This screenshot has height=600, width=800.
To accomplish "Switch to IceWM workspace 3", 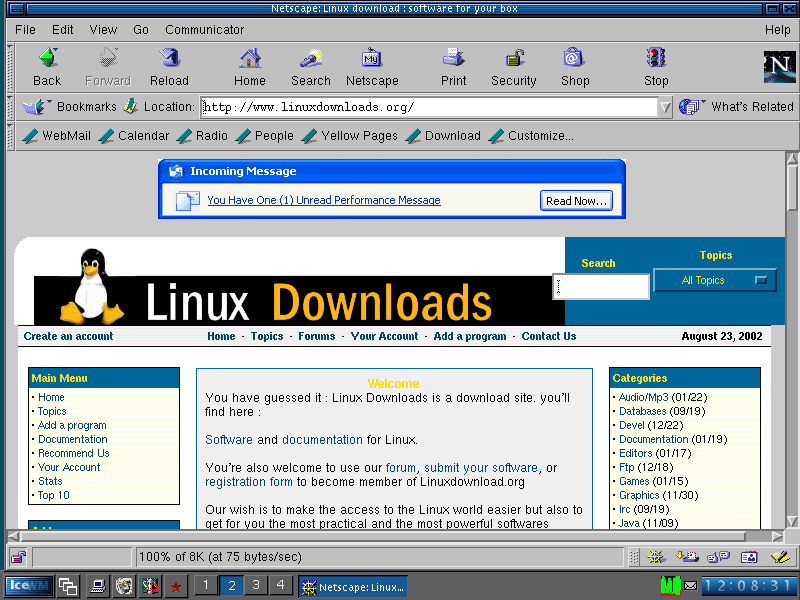I will coord(256,585).
